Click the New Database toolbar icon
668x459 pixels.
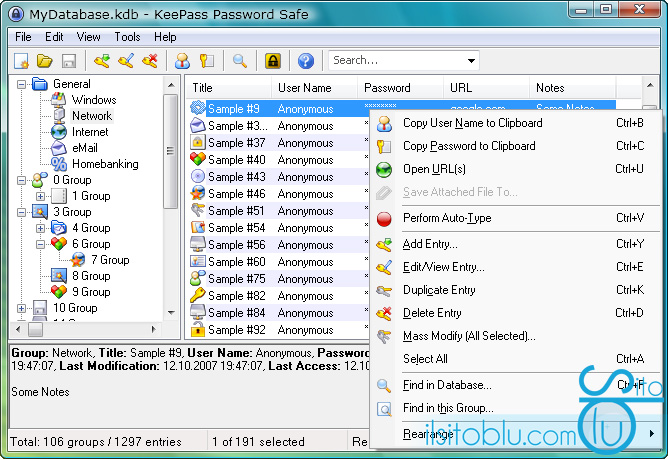click(x=21, y=61)
